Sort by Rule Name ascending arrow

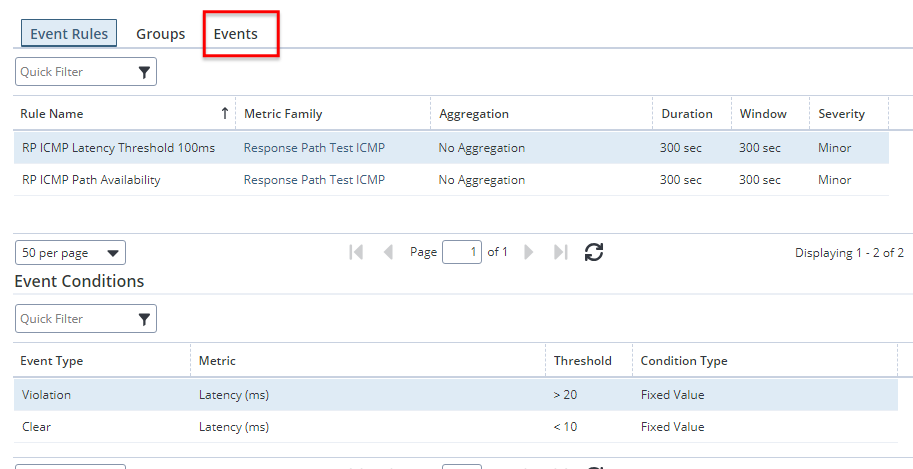click(x=225, y=114)
